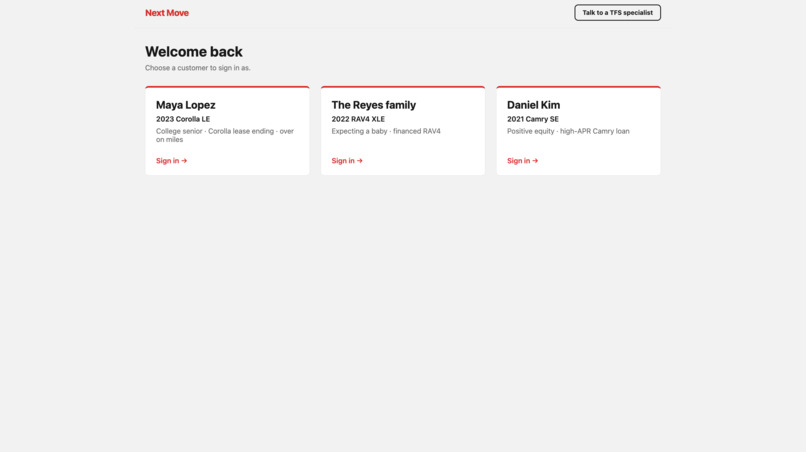Select the Maya Lopez name heading
This screenshot has width=806, height=452.
(186, 105)
